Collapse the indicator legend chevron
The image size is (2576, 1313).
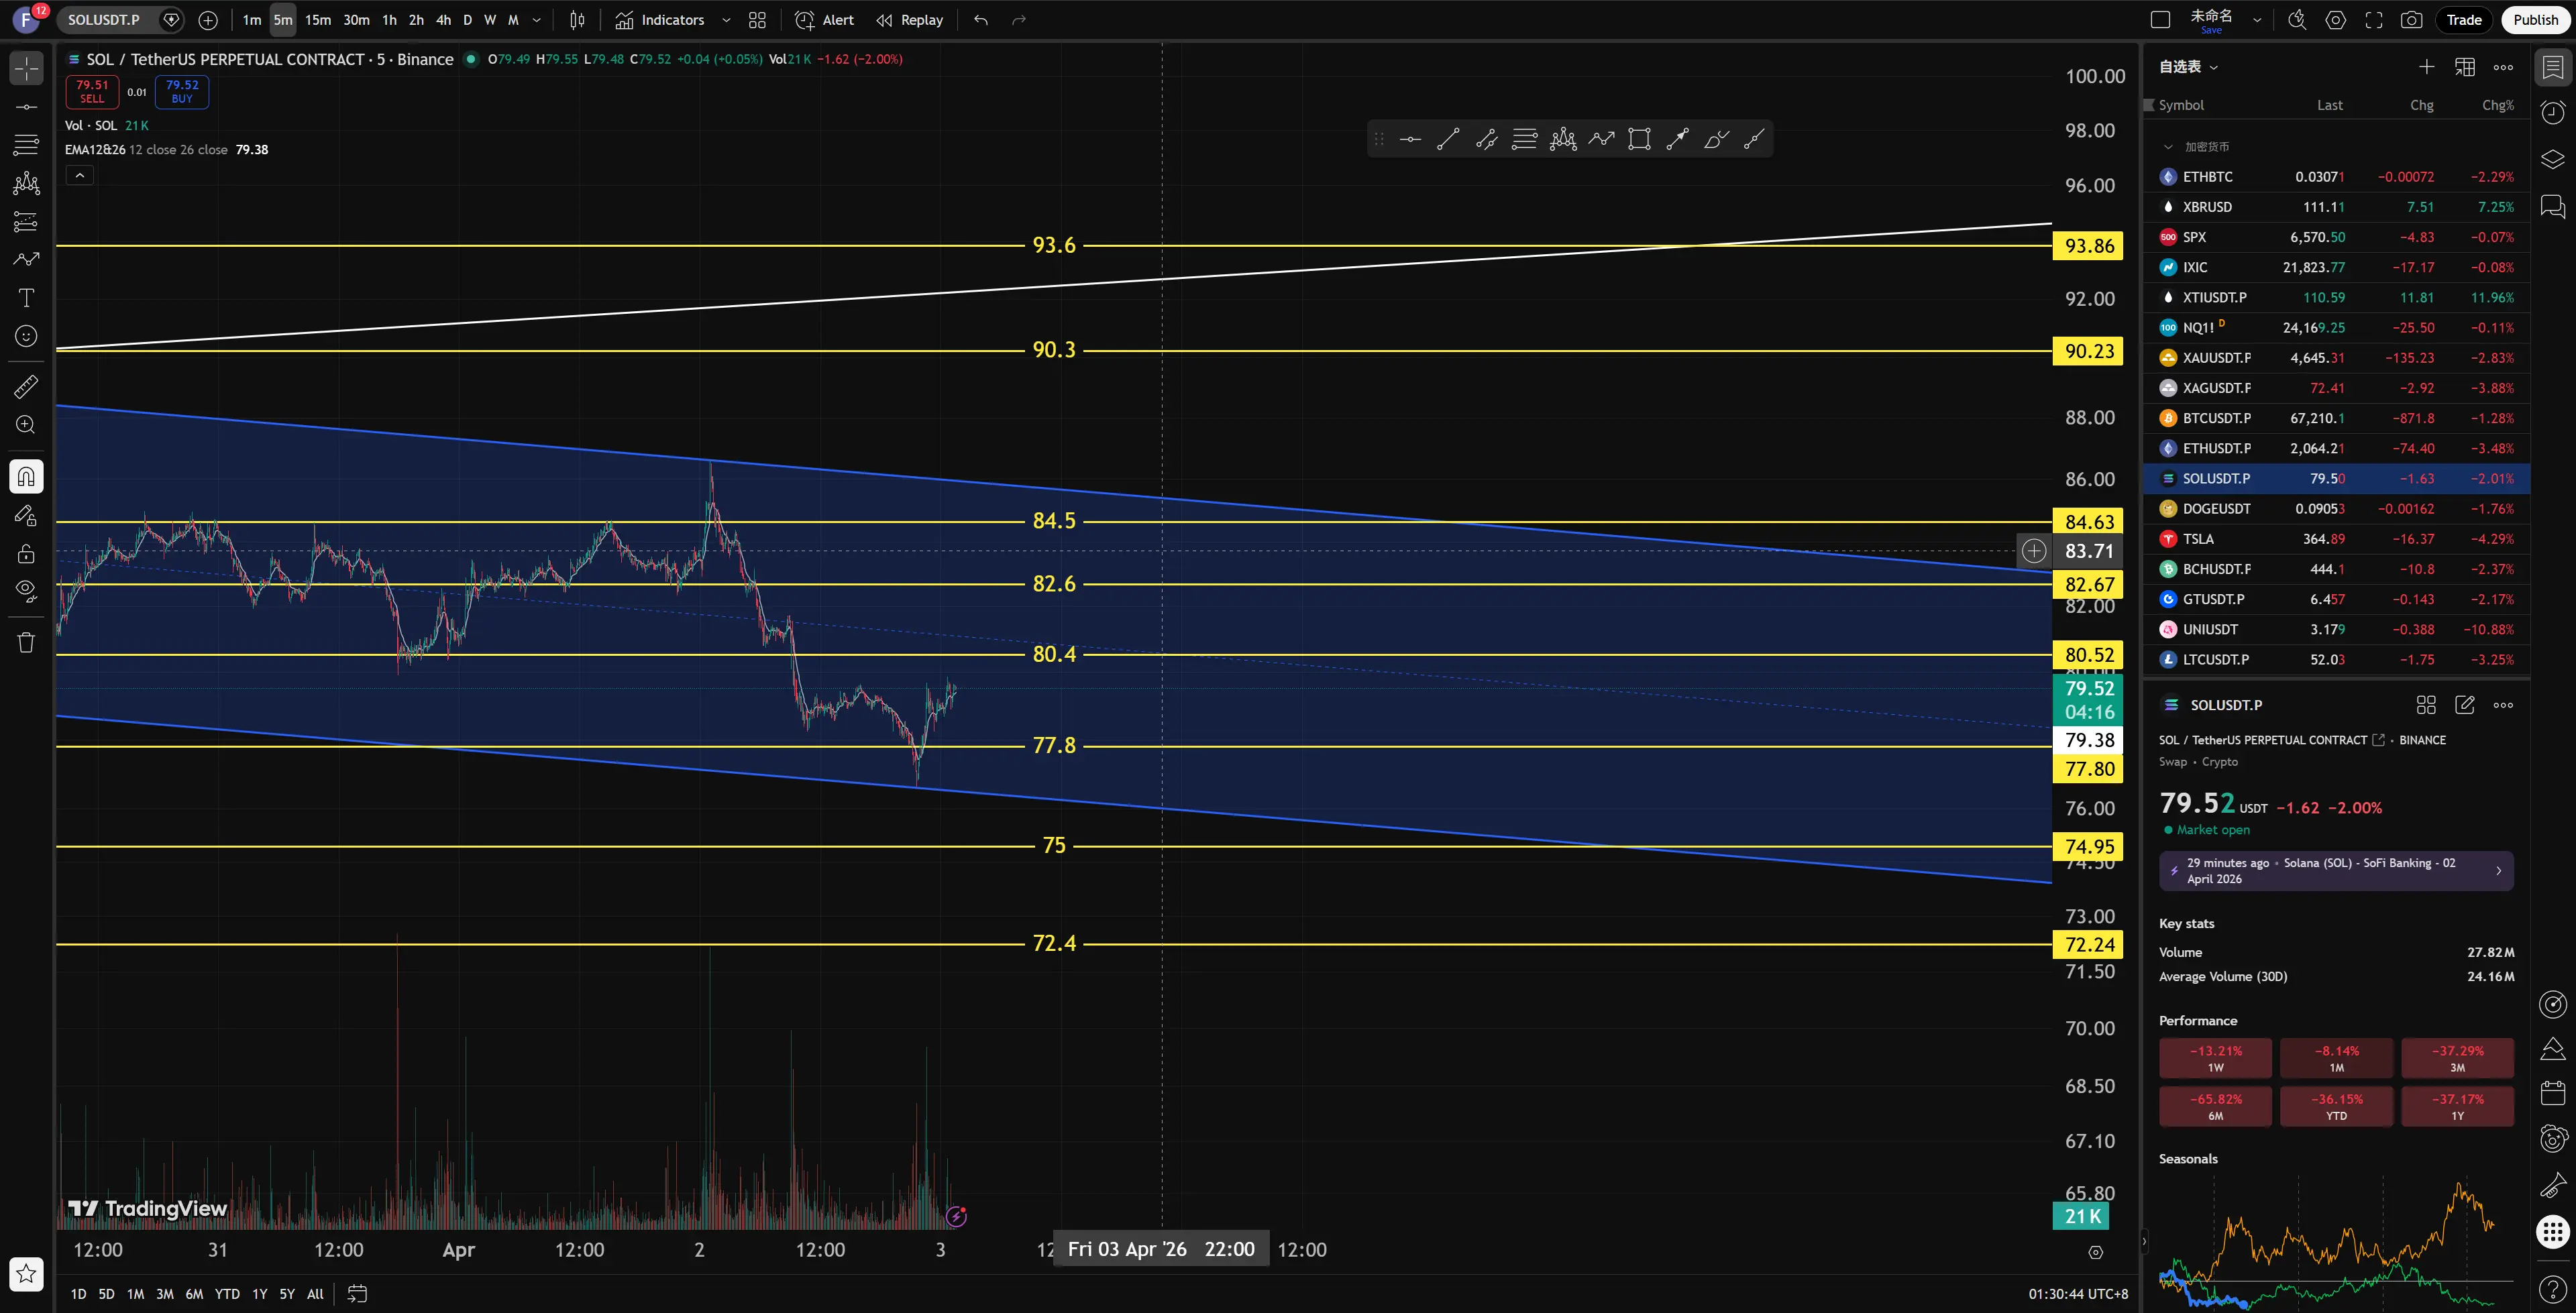(x=80, y=176)
